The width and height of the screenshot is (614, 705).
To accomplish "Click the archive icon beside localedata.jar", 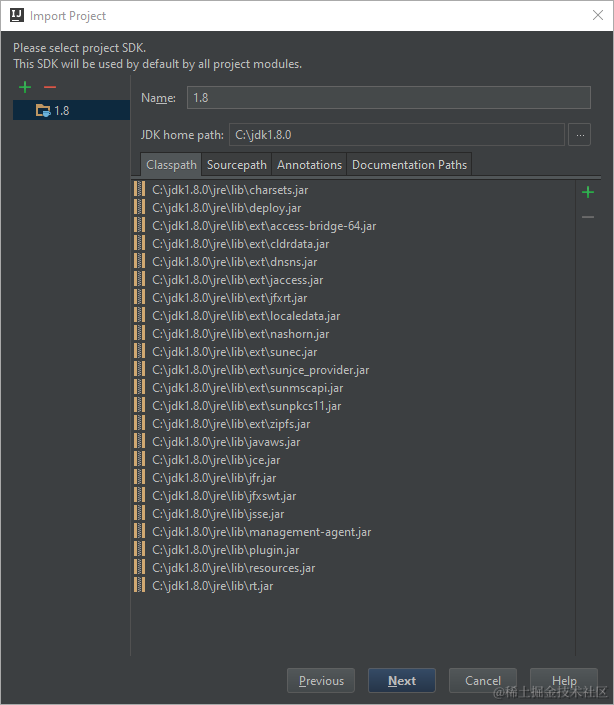I will tap(139, 315).
